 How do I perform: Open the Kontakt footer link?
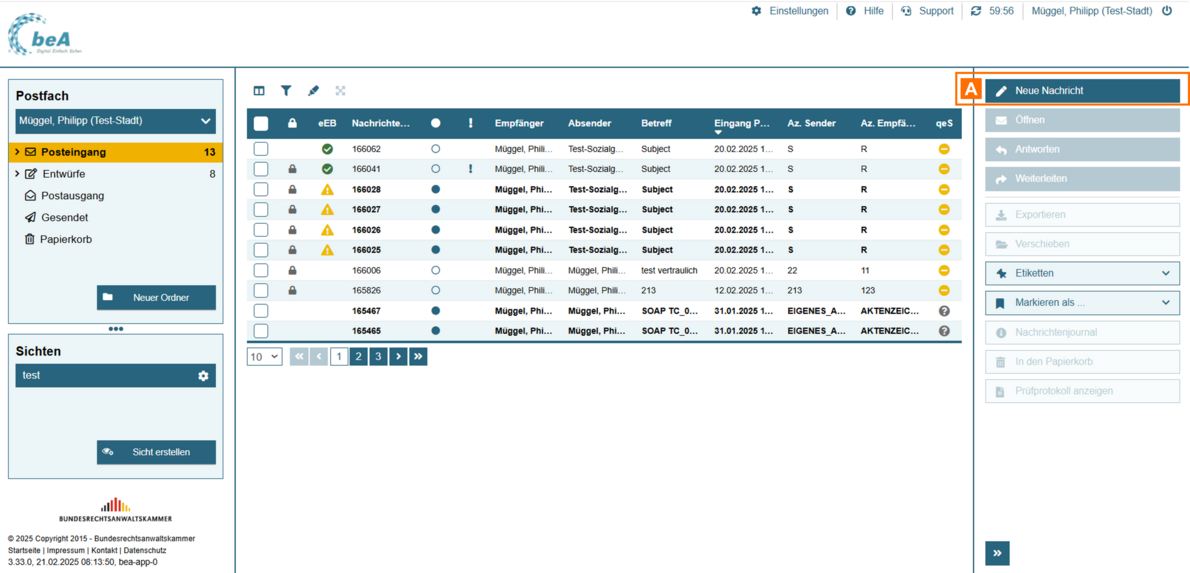point(103,549)
